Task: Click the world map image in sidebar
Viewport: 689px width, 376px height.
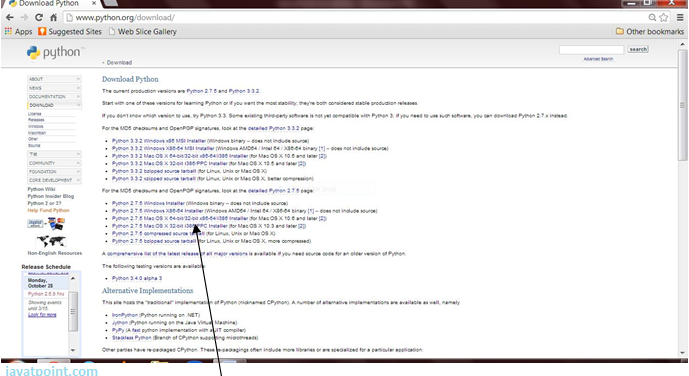Action: (51, 241)
